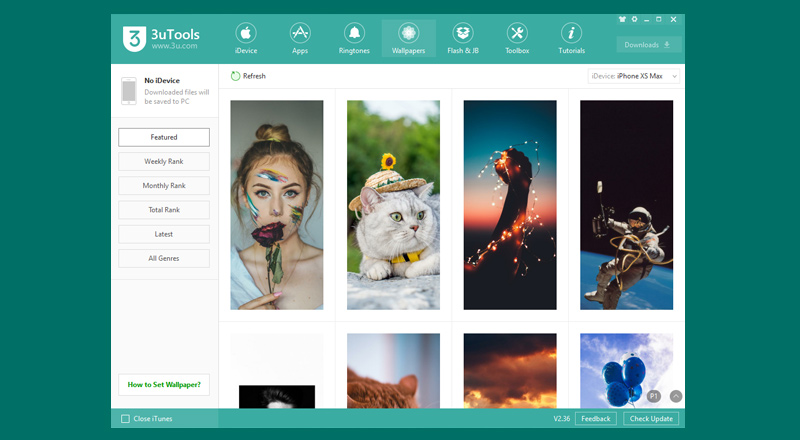The height and width of the screenshot is (440, 800).
Task: Jump to top with the up arrow button
Action: point(676,396)
